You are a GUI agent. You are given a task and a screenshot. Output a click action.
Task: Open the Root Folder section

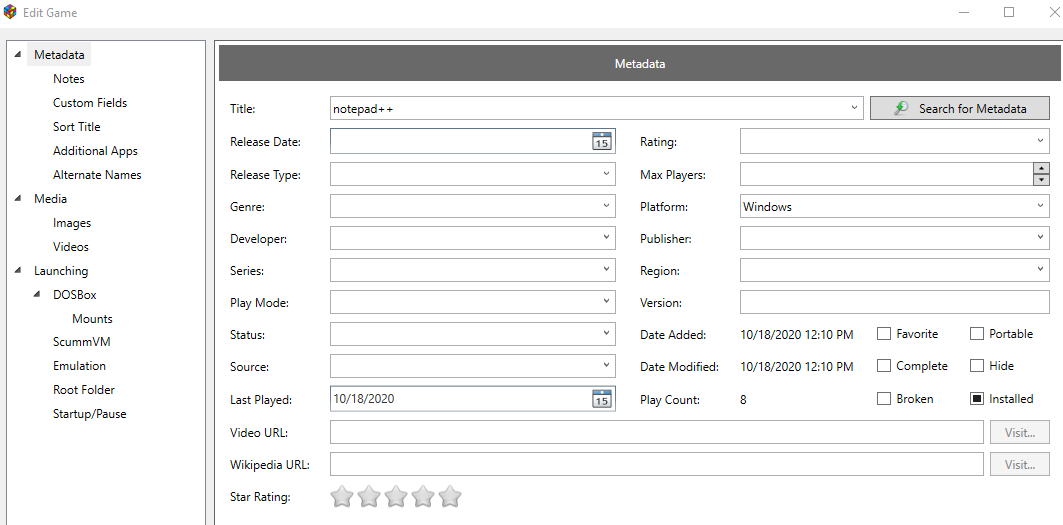point(84,390)
